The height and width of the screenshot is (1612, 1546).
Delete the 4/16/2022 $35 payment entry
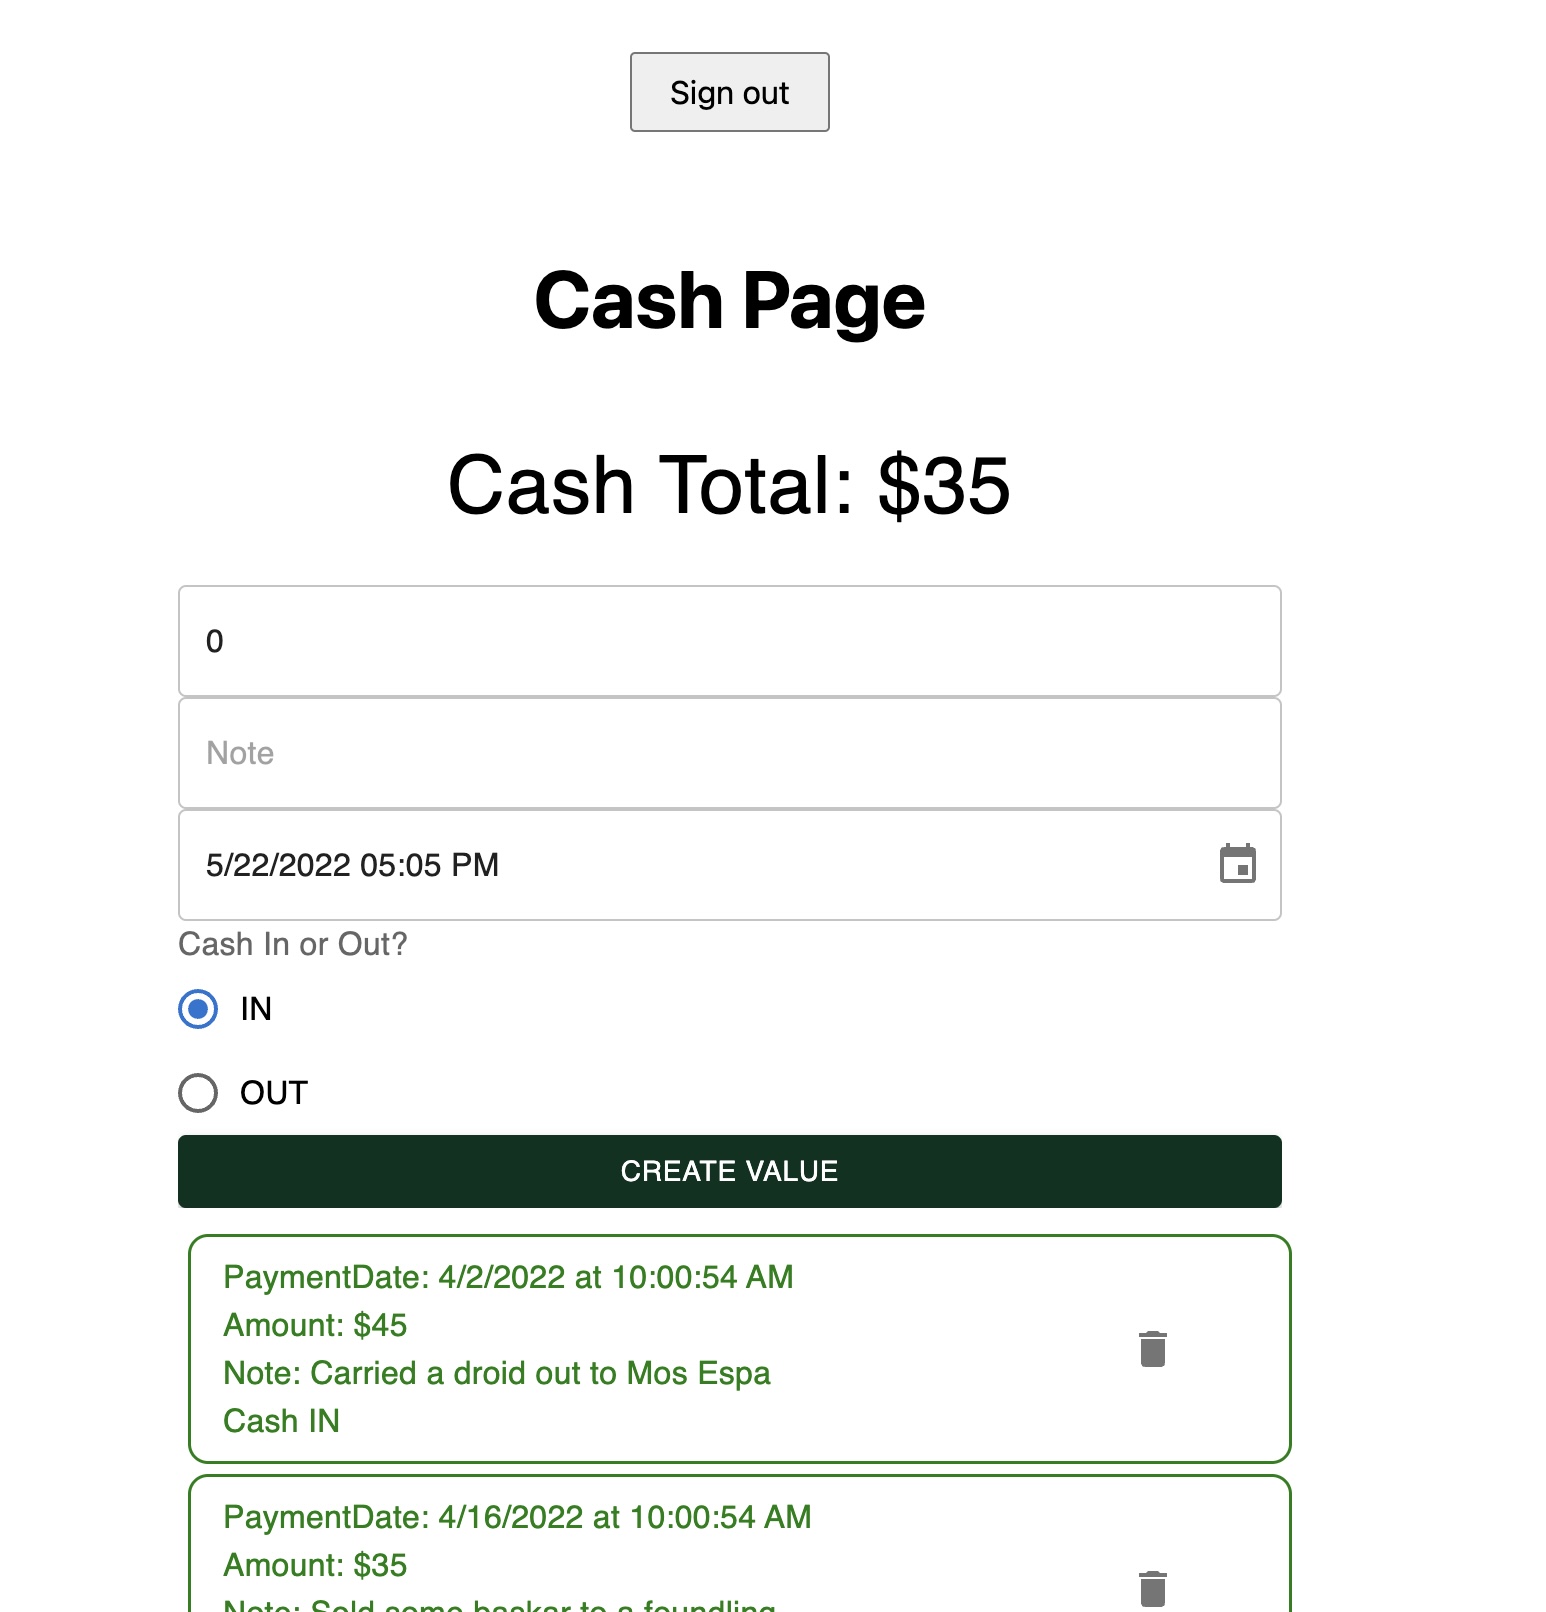point(1152,1588)
